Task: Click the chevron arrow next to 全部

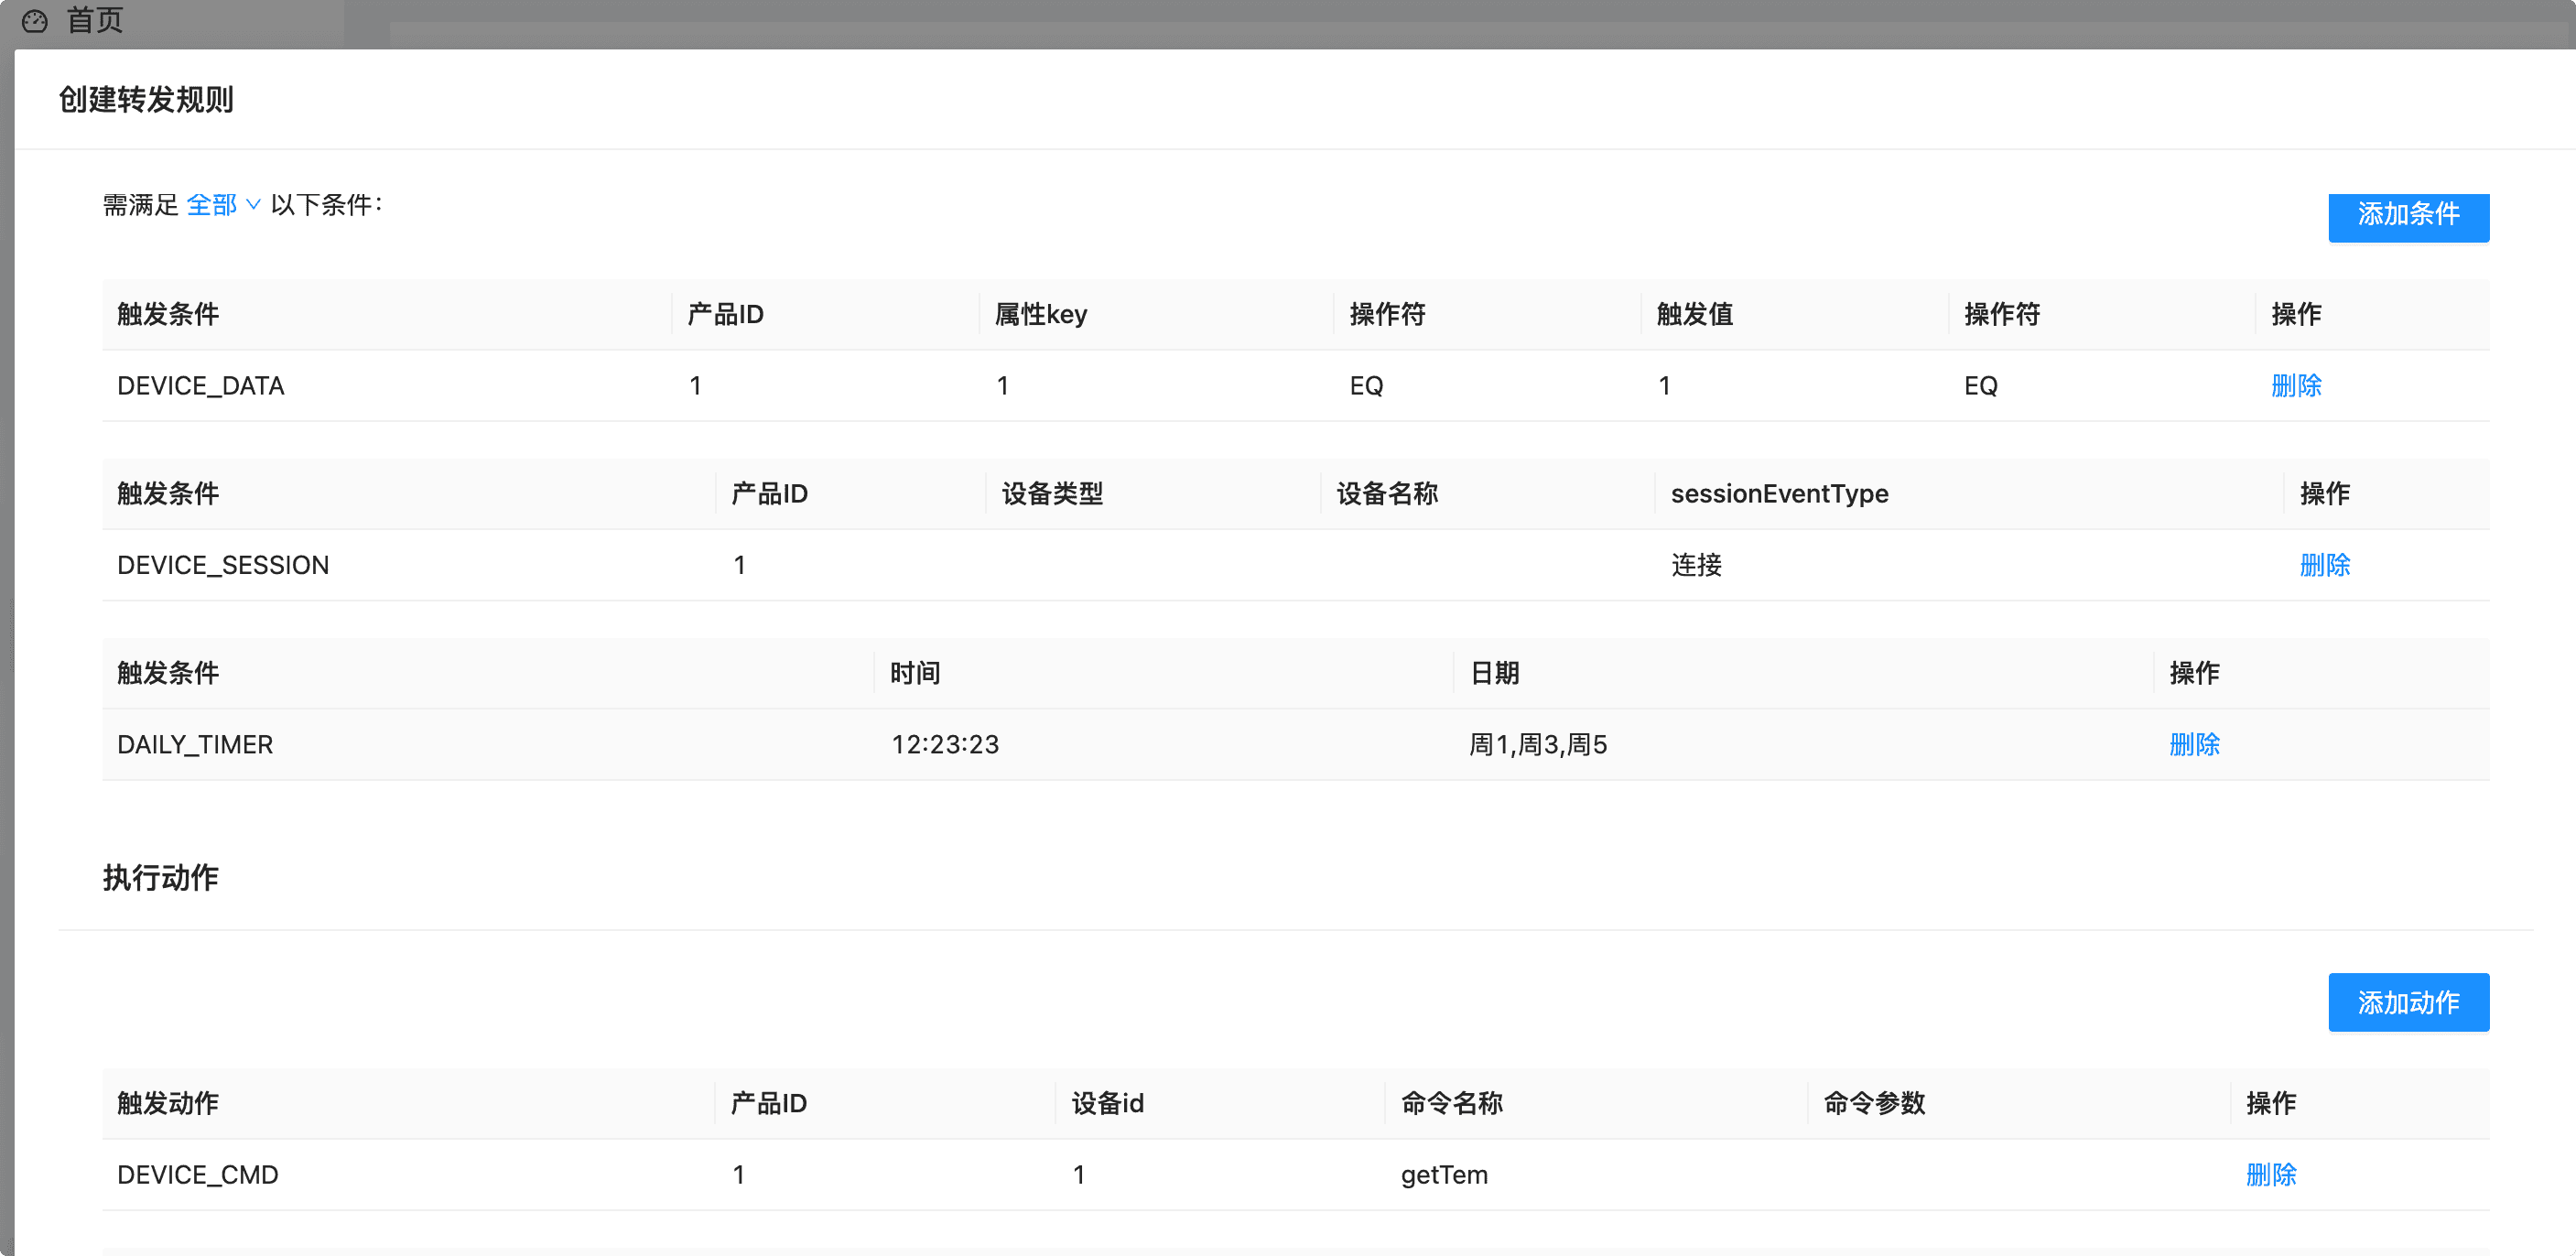Action: coord(253,205)
